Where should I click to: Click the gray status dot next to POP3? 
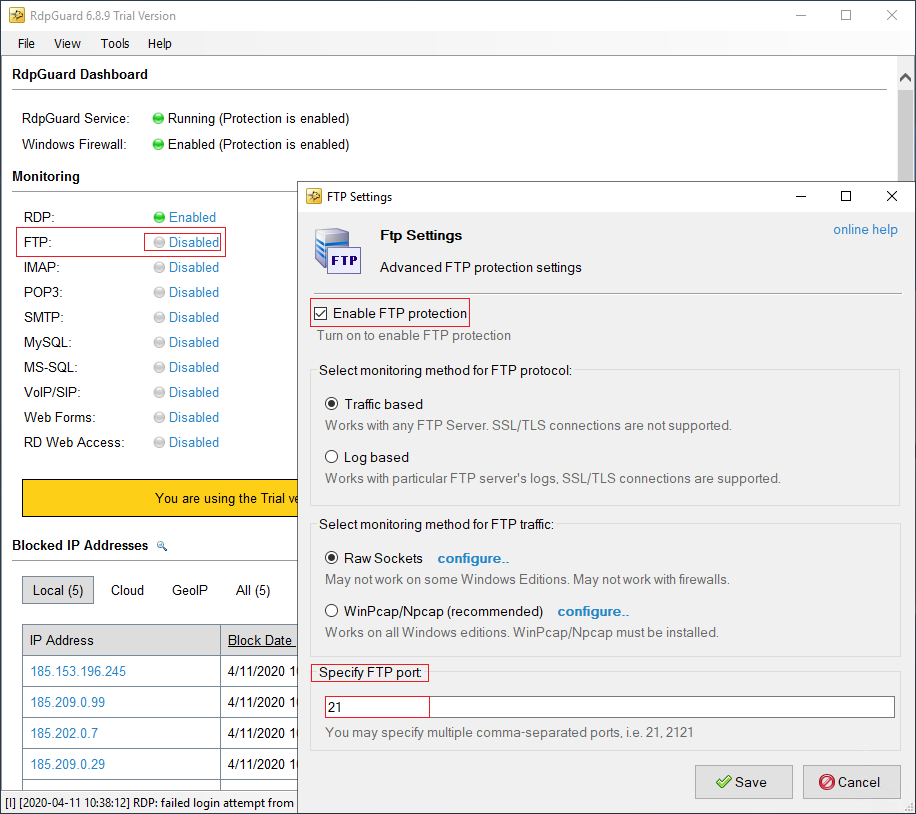(x=159, y=292)
